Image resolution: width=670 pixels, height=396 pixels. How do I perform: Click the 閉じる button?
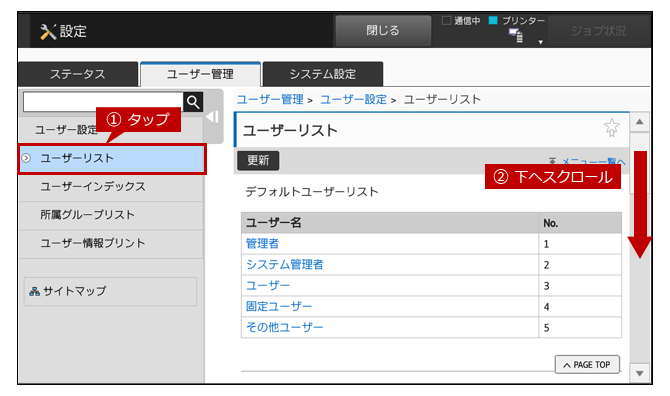click(383, 31)
